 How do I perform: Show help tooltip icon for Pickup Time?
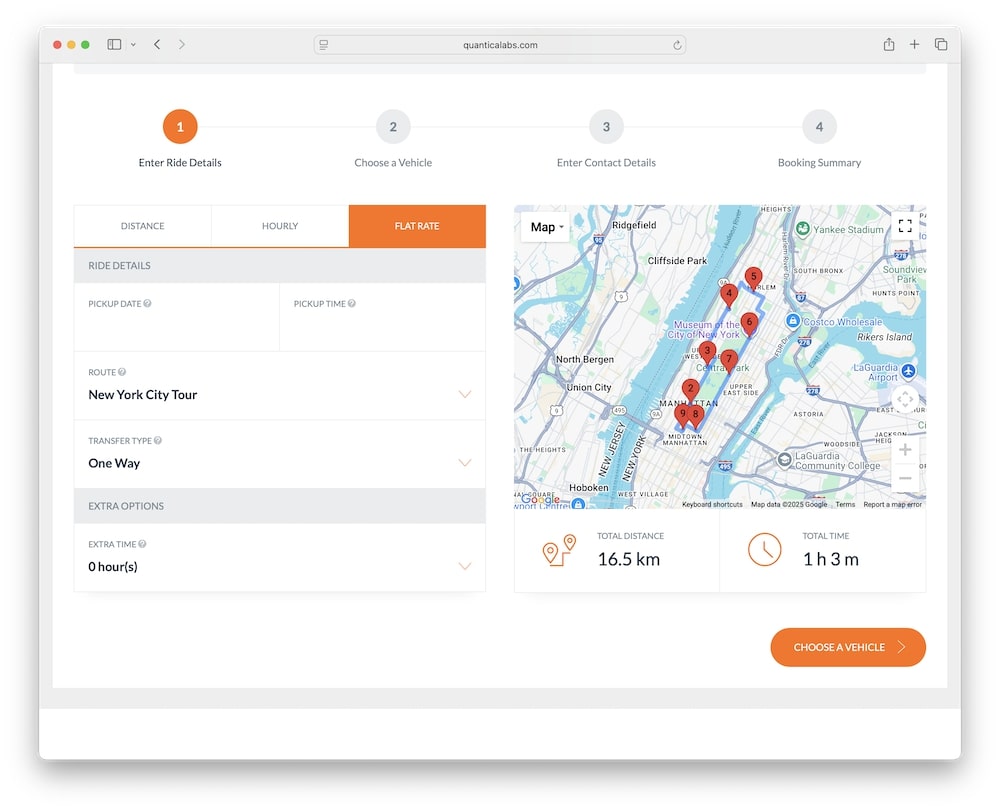[351, 303]
